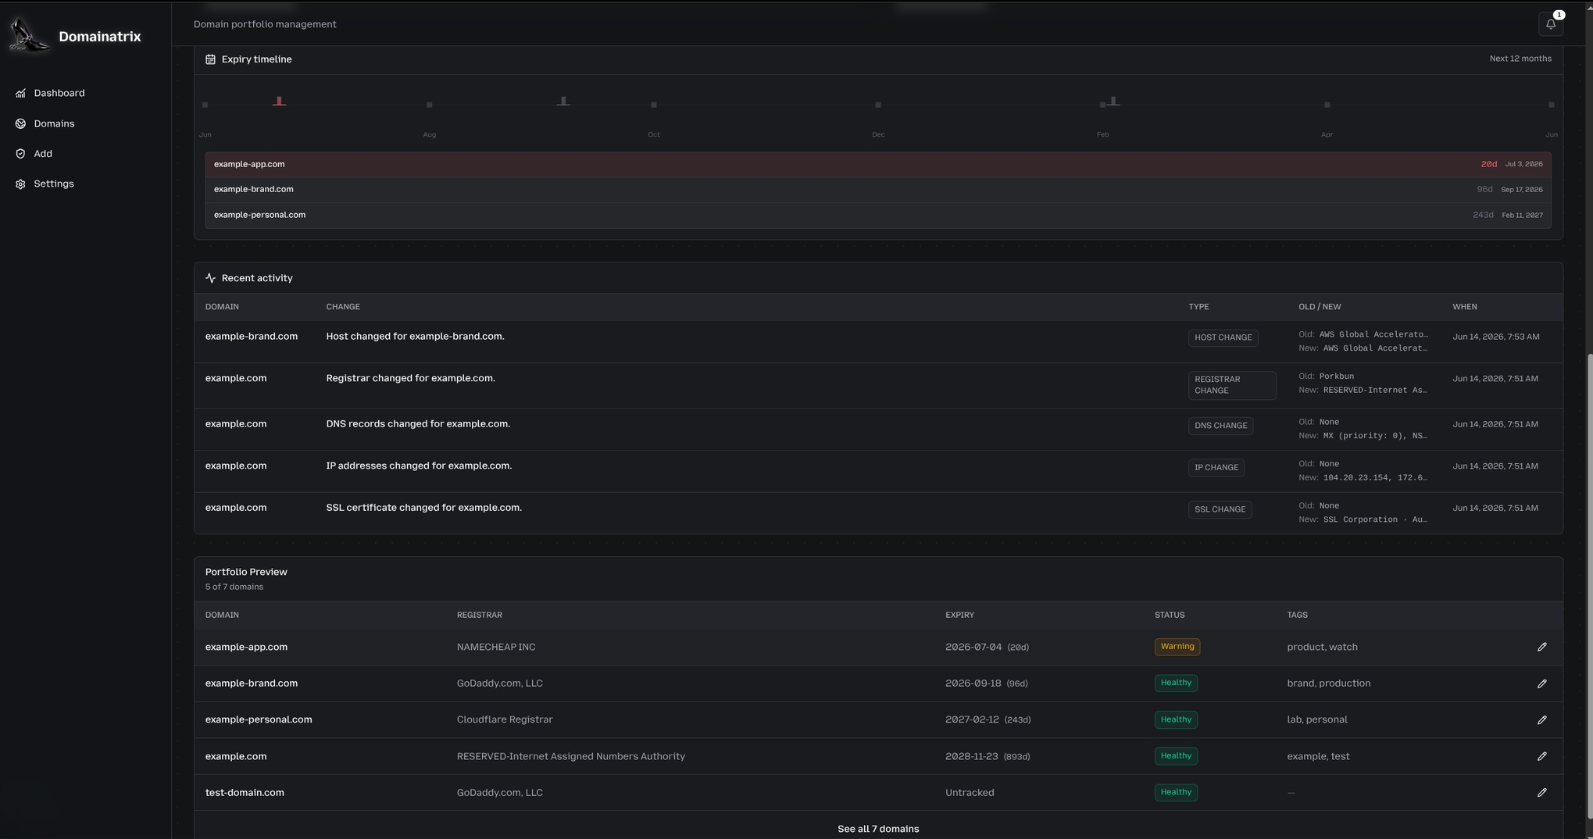Click the DNS CHANGE type badge

[1221, 426]
